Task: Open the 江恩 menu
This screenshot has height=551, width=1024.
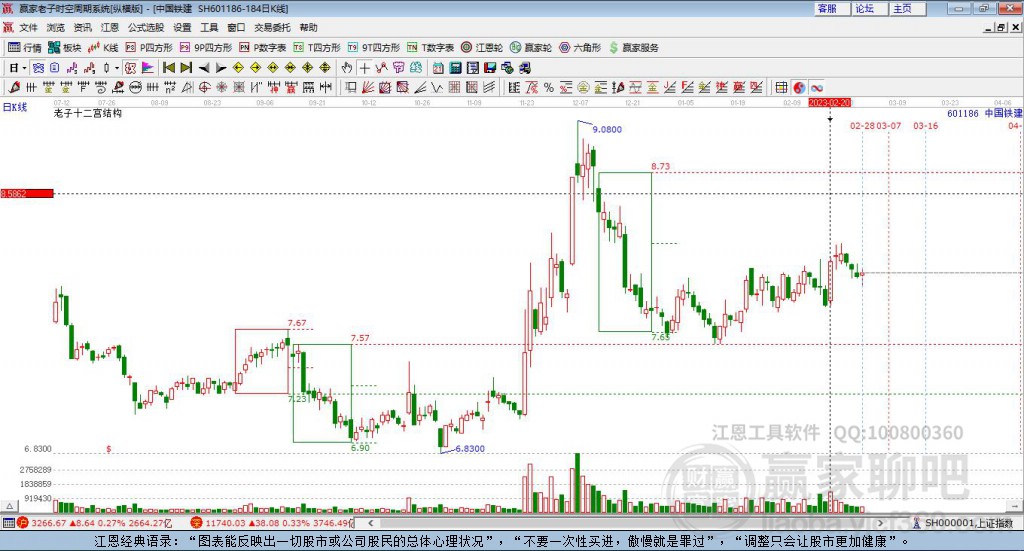Action: point(110,27)
